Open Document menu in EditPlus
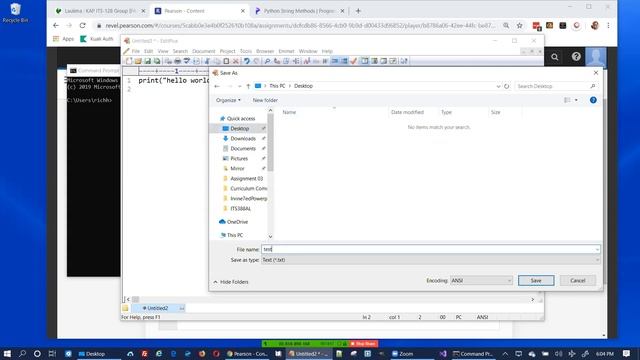The height and width of the screenshot is (360, 640). [x=203, y=51]
